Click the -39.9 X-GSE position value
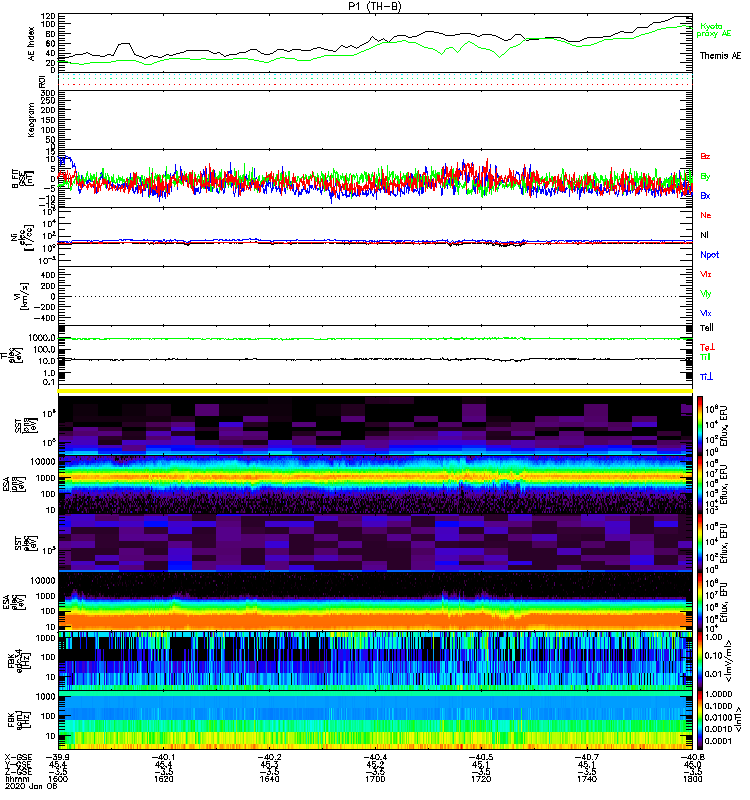The image size is (750, 800). 58,757
